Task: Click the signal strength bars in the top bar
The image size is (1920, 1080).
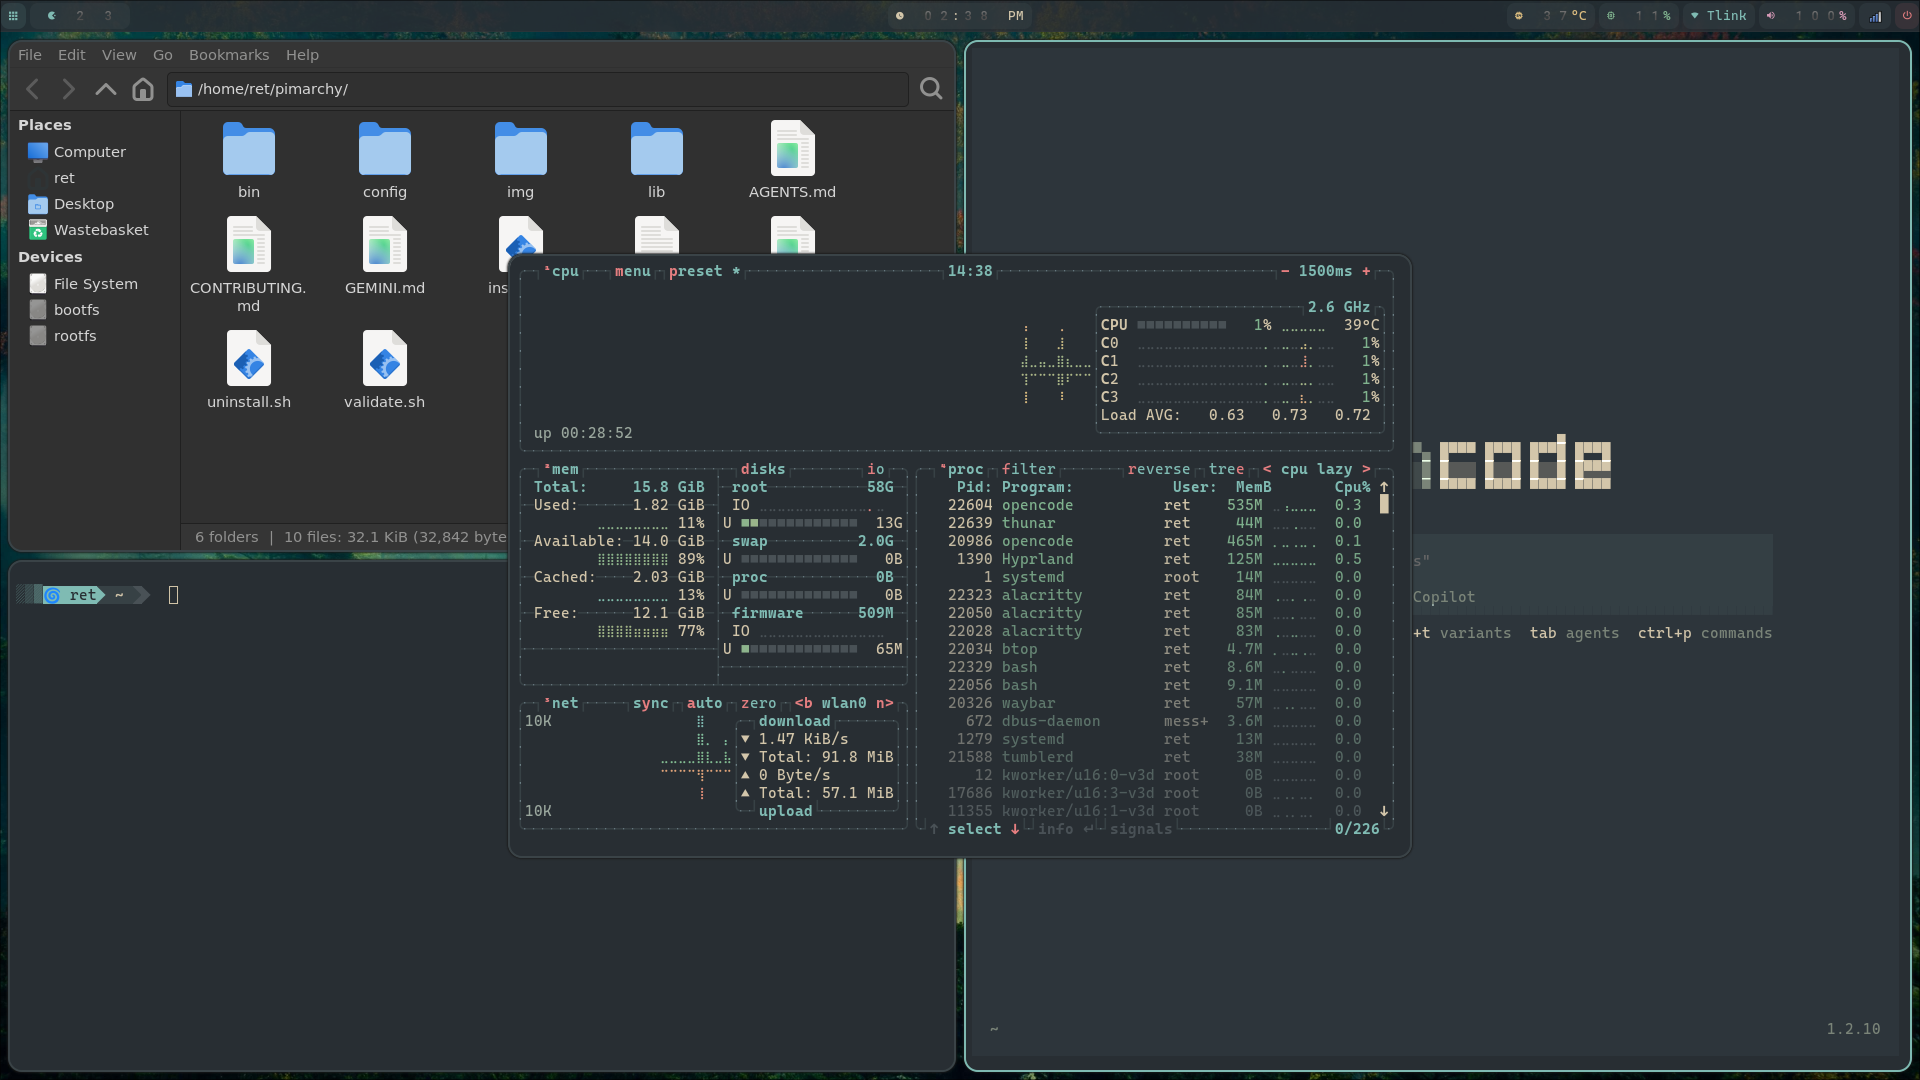Action: click(x=1875, y=15)
